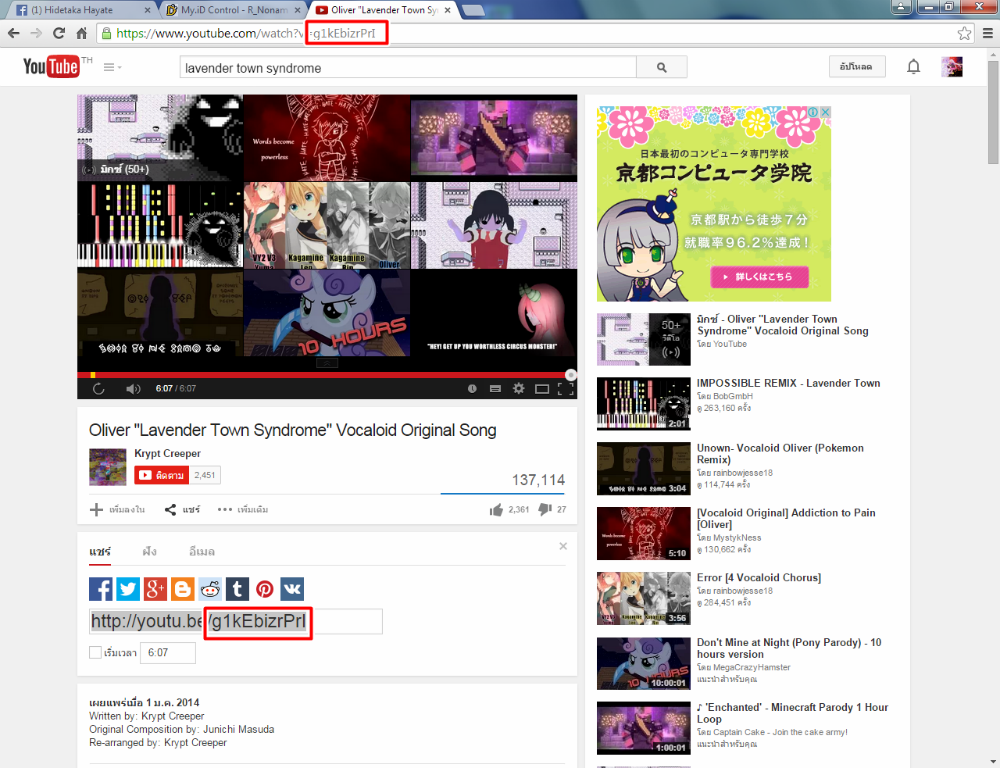Image resolution: width=1000 pixels, height=768 pixels.
Task: Enter fullscreen mode in the player
Action: point(565,388)
